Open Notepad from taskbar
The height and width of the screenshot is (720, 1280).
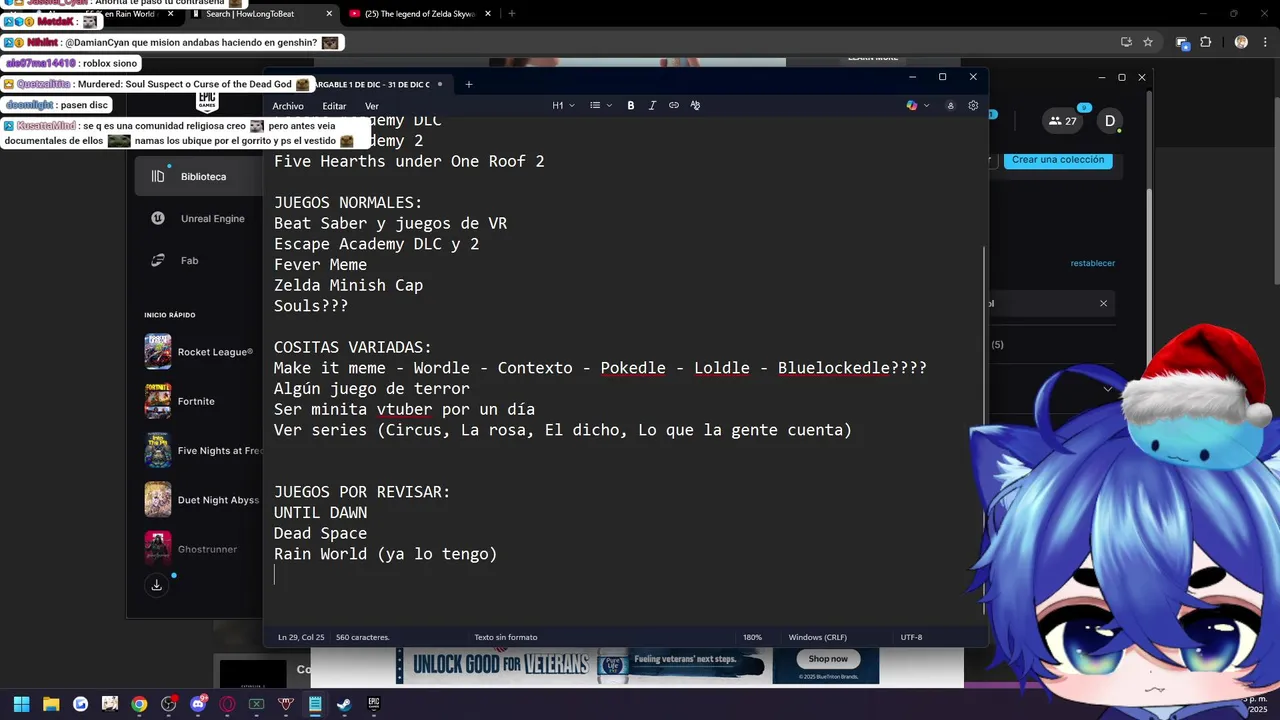tap(315, 704)
